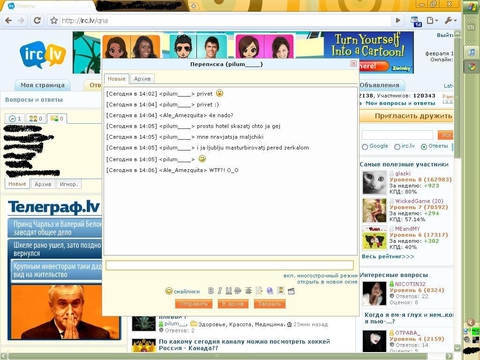Image resolution: width=480 pixels, height=360 pixels.
Task: Open sidebar Игнор. tab
Action: 68,184
